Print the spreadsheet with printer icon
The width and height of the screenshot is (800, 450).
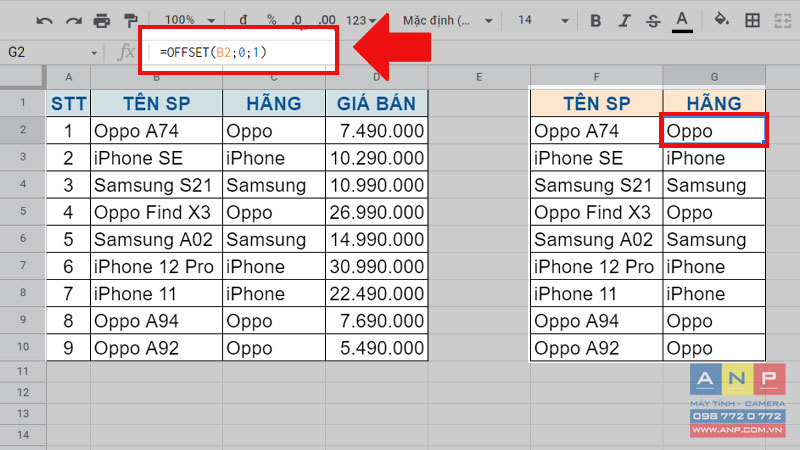(x=102, y=21)
